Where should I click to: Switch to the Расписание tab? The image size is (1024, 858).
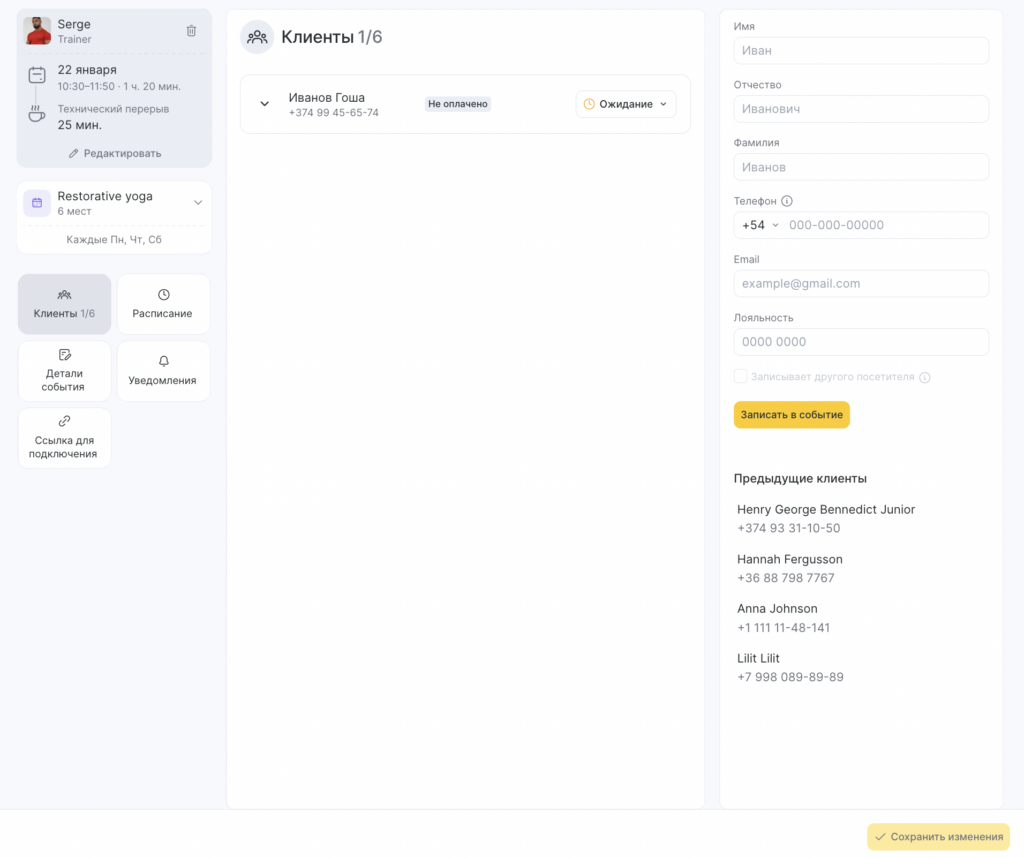[163, 304]
